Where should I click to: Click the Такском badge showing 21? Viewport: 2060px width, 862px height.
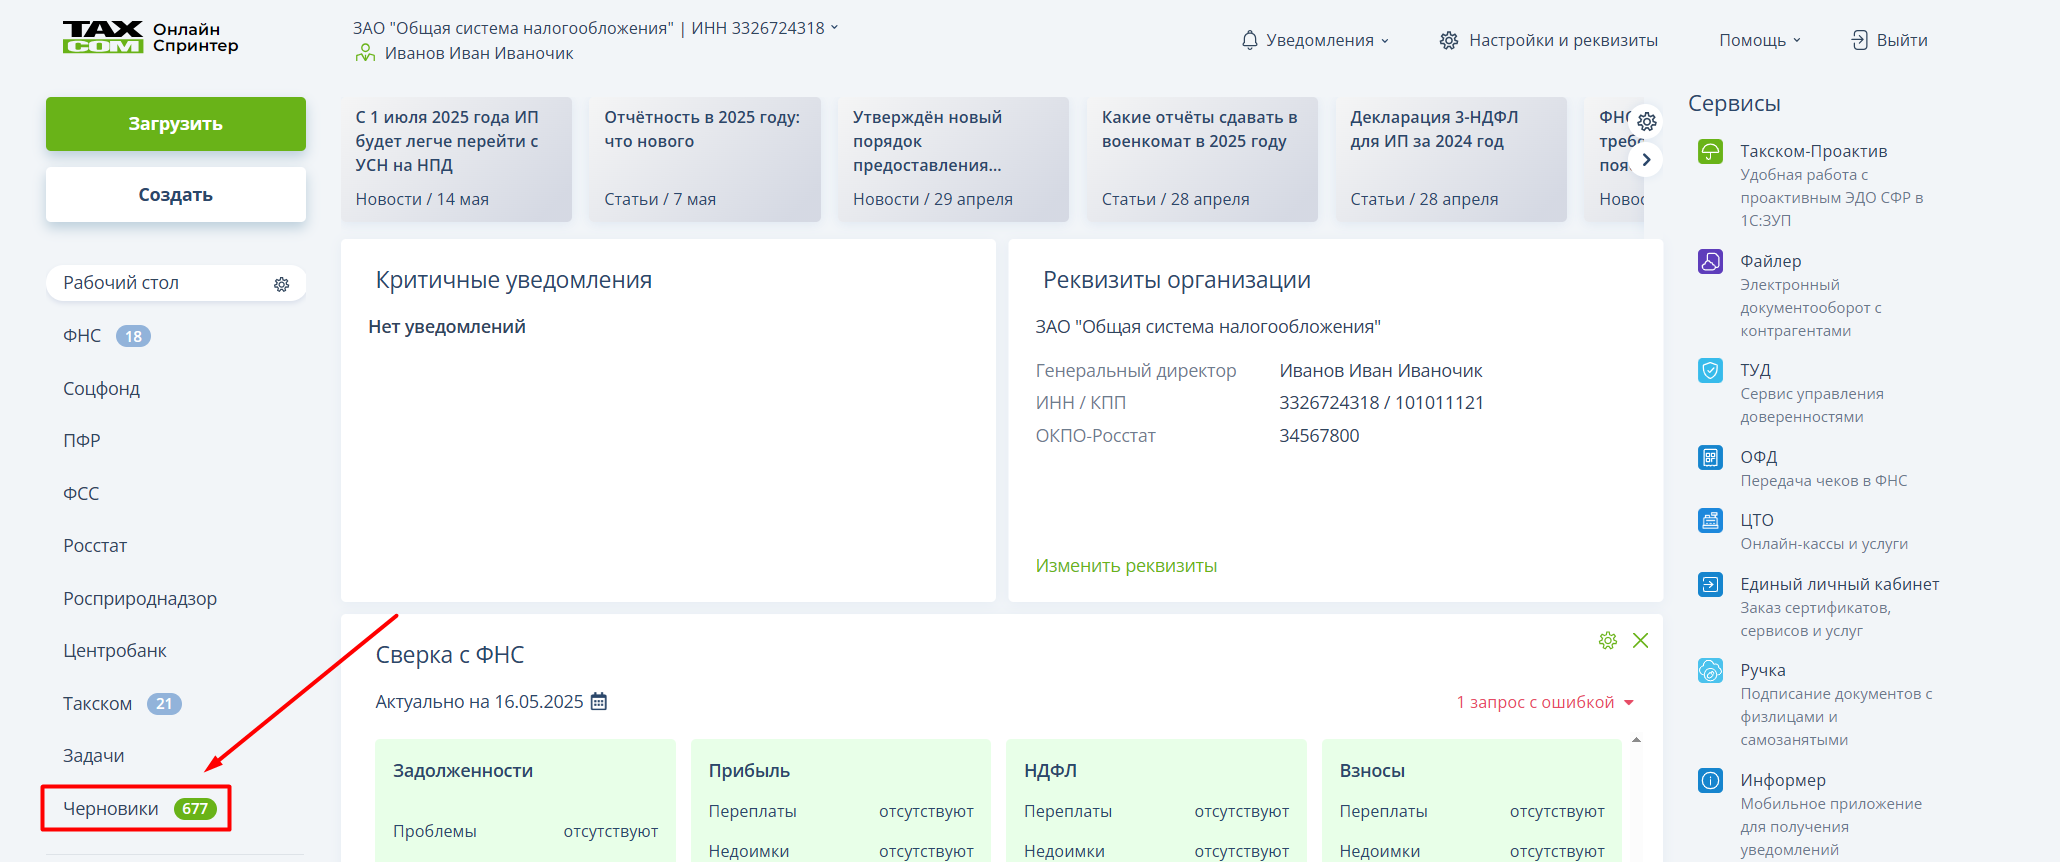click(164, 704)
